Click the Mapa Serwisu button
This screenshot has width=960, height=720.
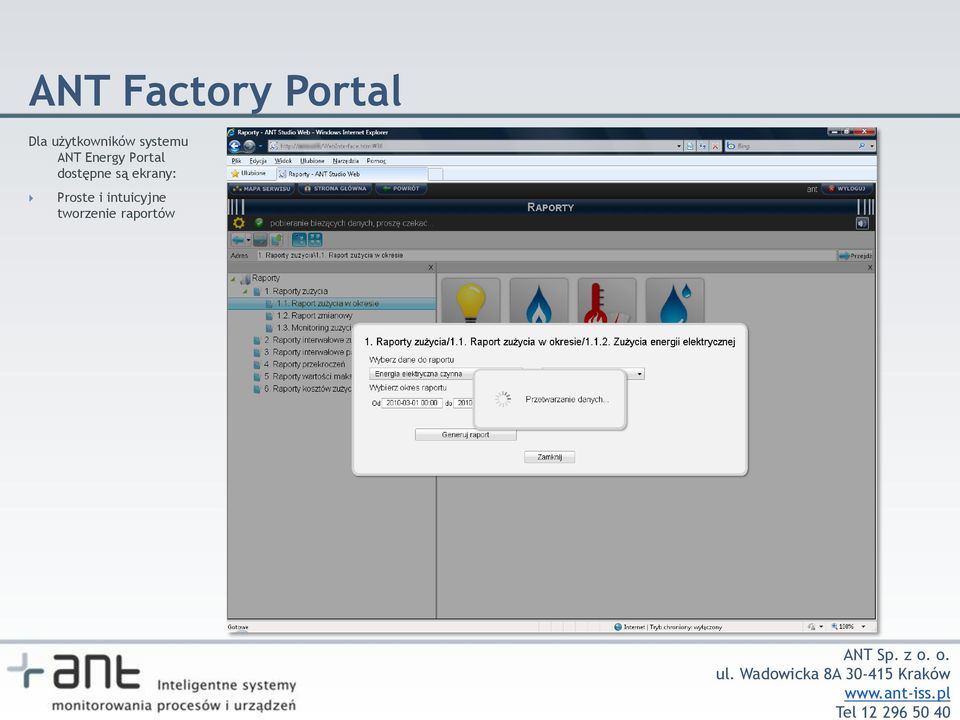[261, 189]
